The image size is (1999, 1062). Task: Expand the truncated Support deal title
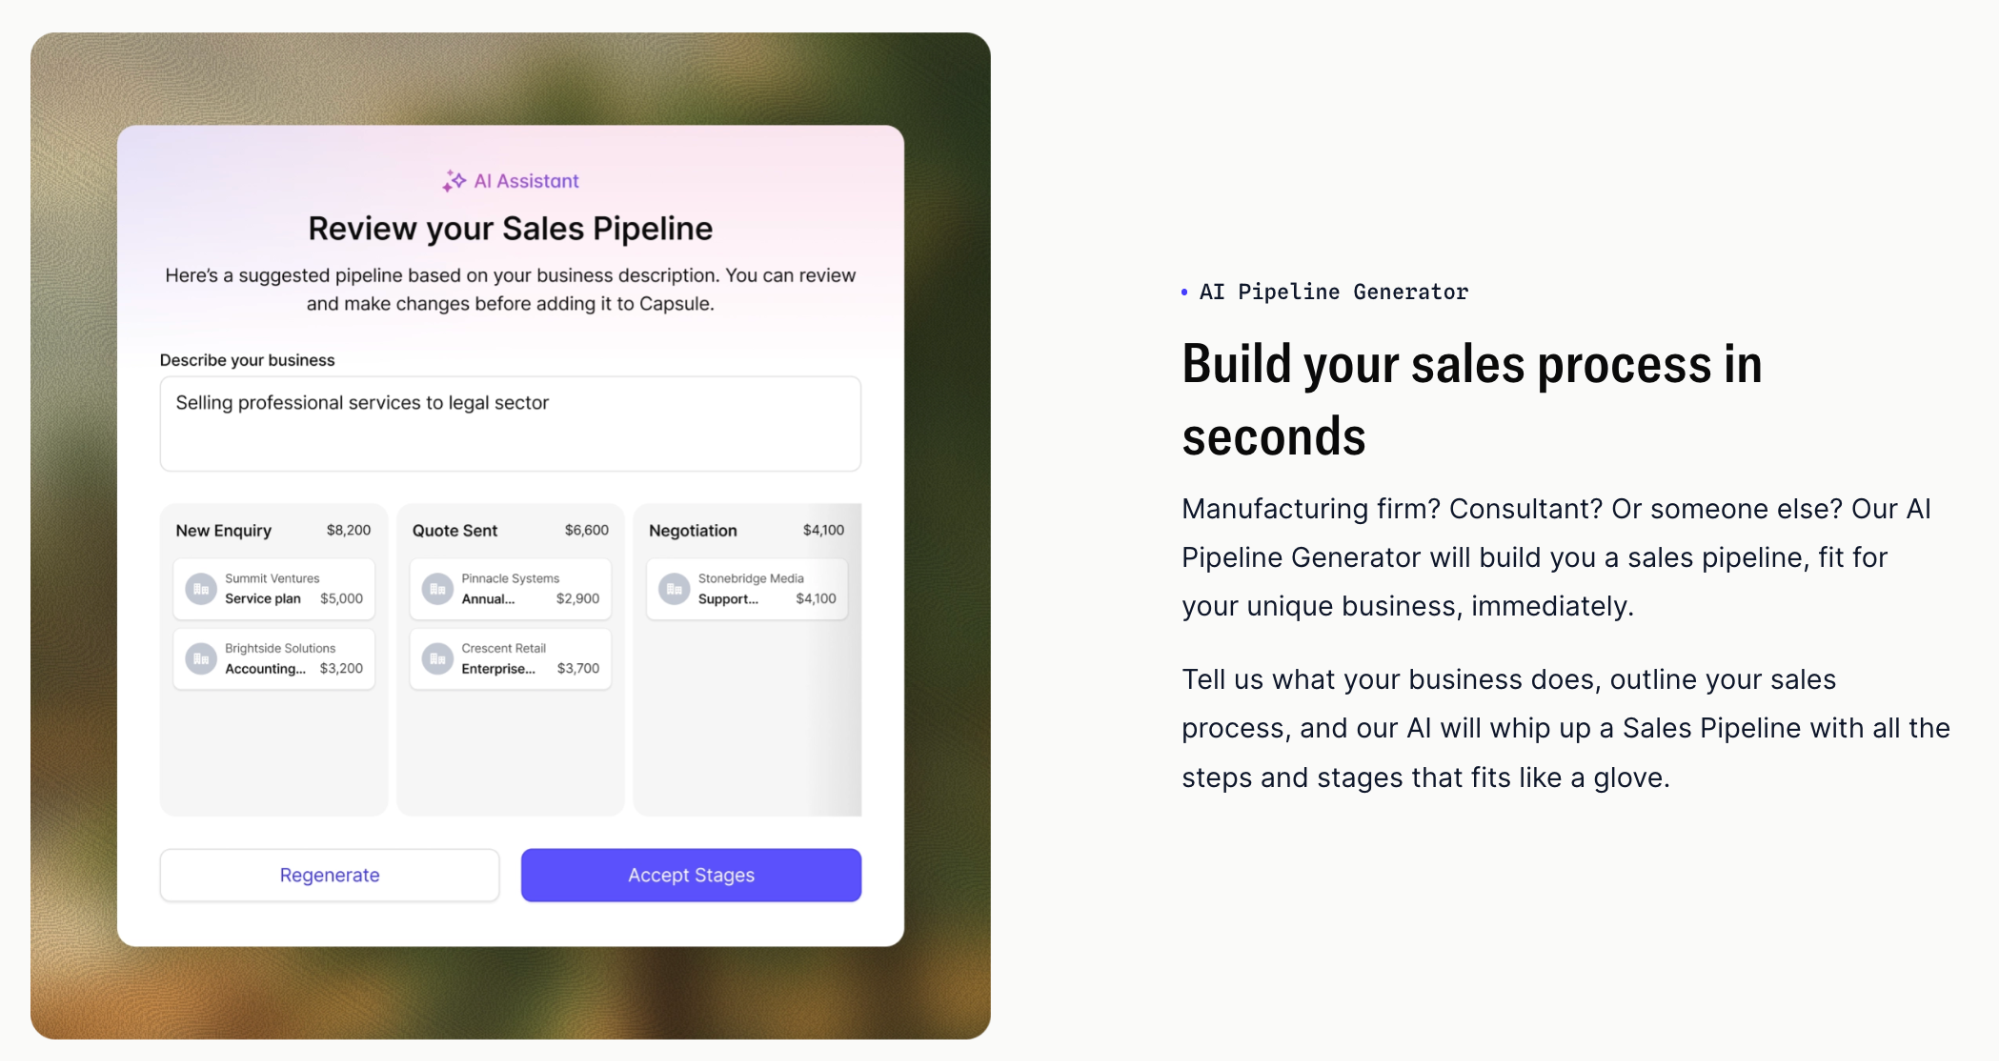click(728, 599)
